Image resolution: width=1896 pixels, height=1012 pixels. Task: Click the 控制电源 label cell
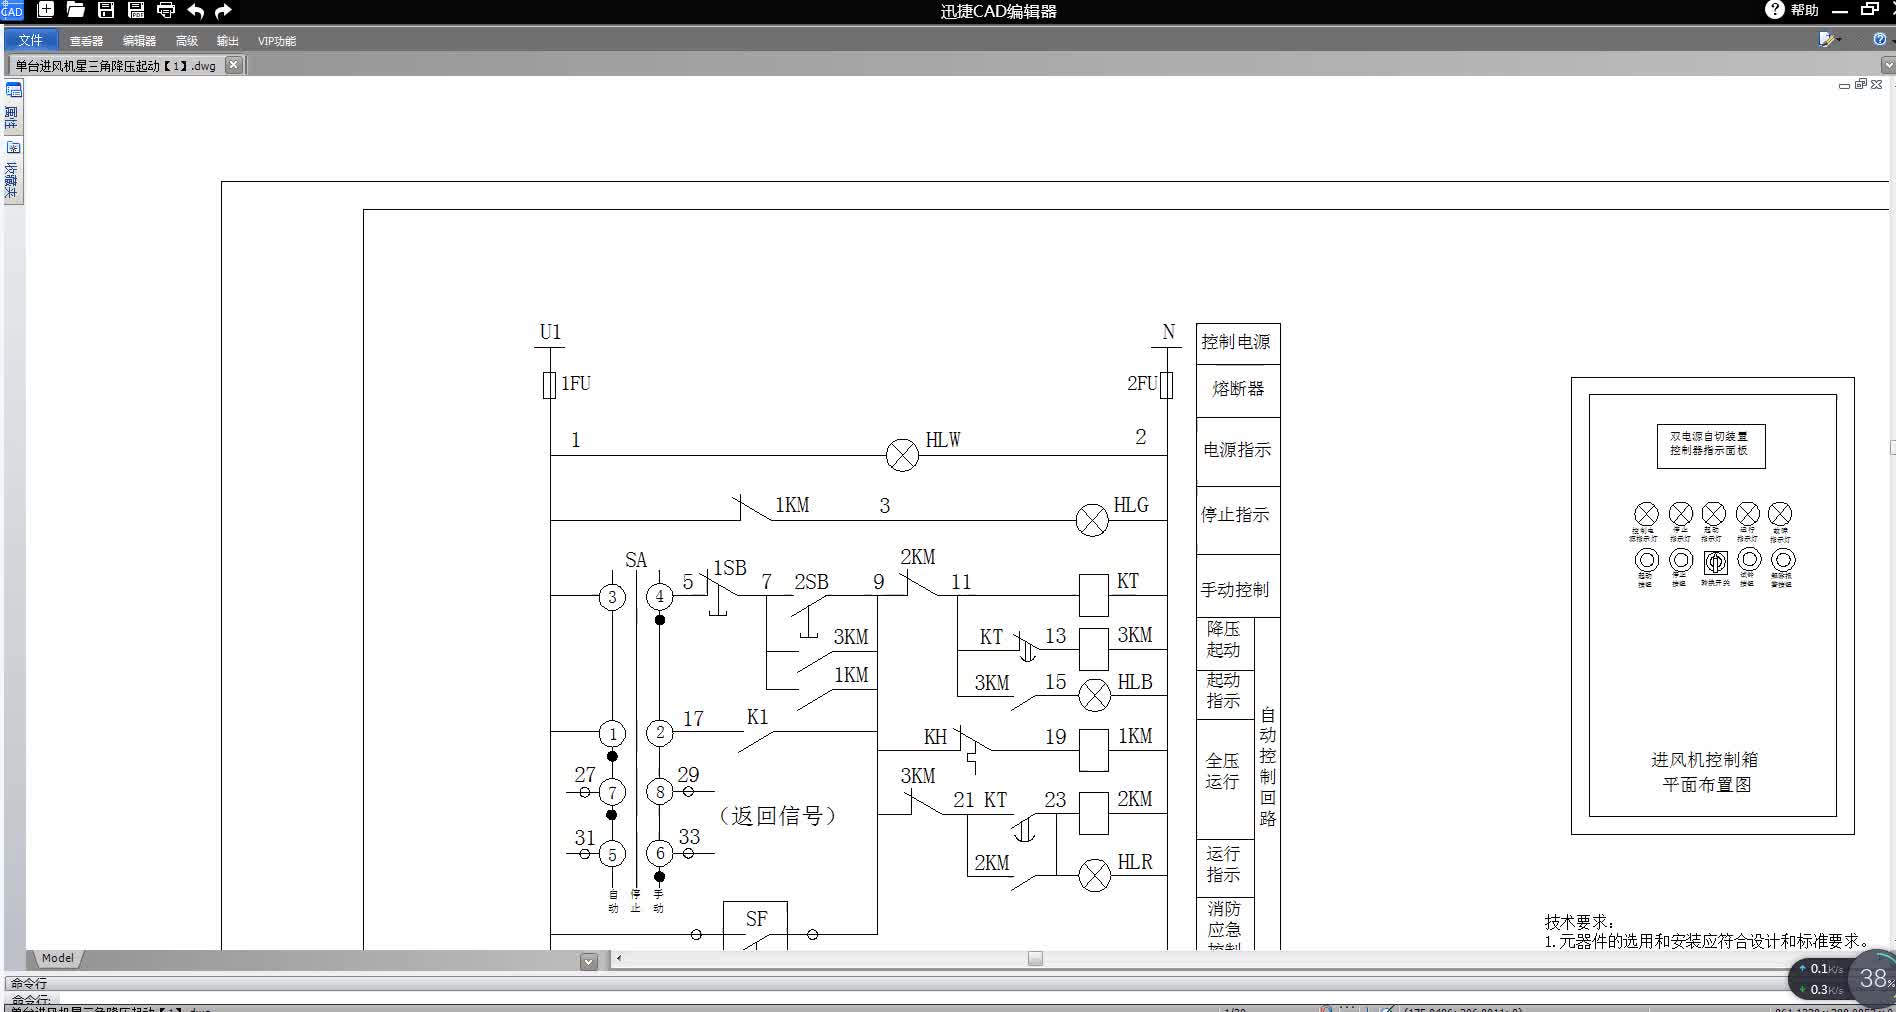point(1238,342)
